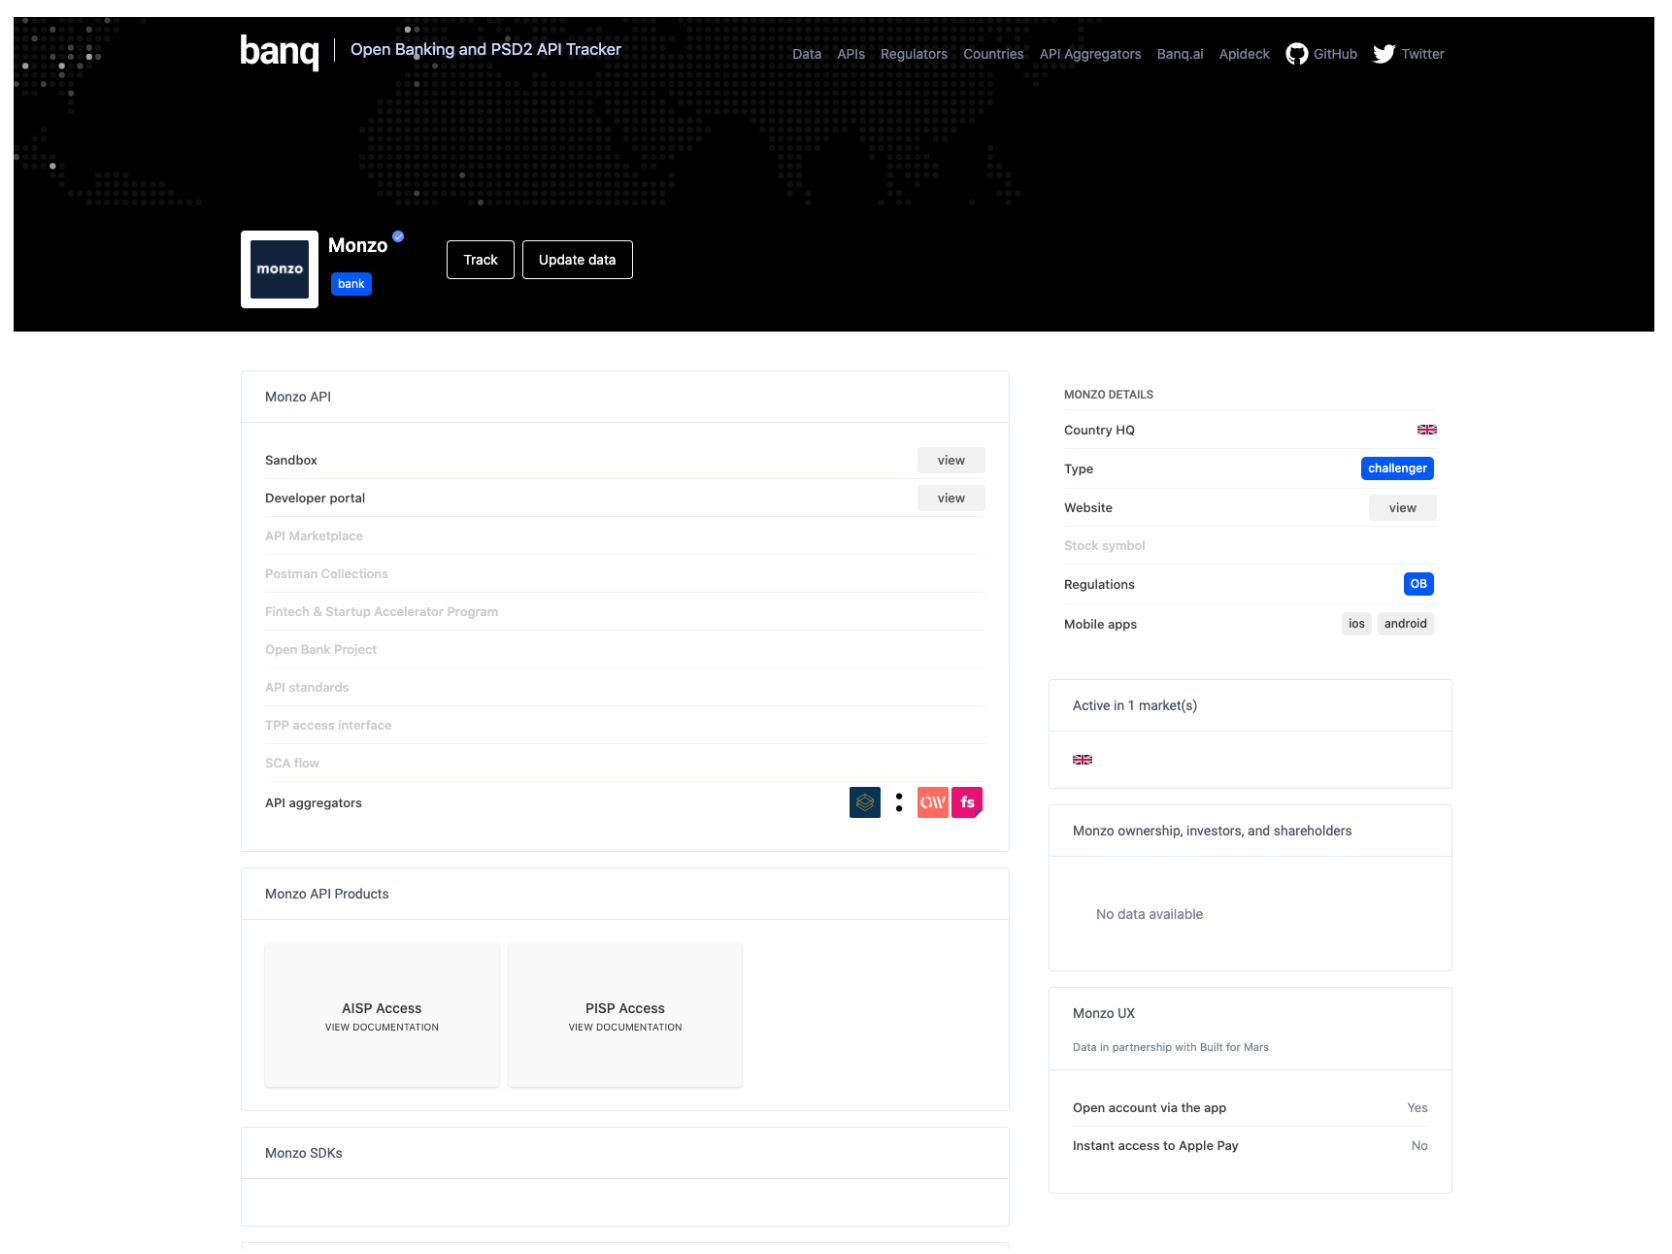The image size is (1672, 1254).
Task: Go to the Data nav item
Action: pyautogui.click(x=806, y=54)
